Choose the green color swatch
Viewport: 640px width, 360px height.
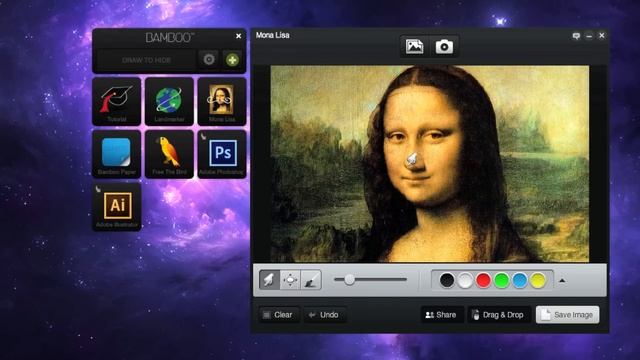(x=501, y=280)
